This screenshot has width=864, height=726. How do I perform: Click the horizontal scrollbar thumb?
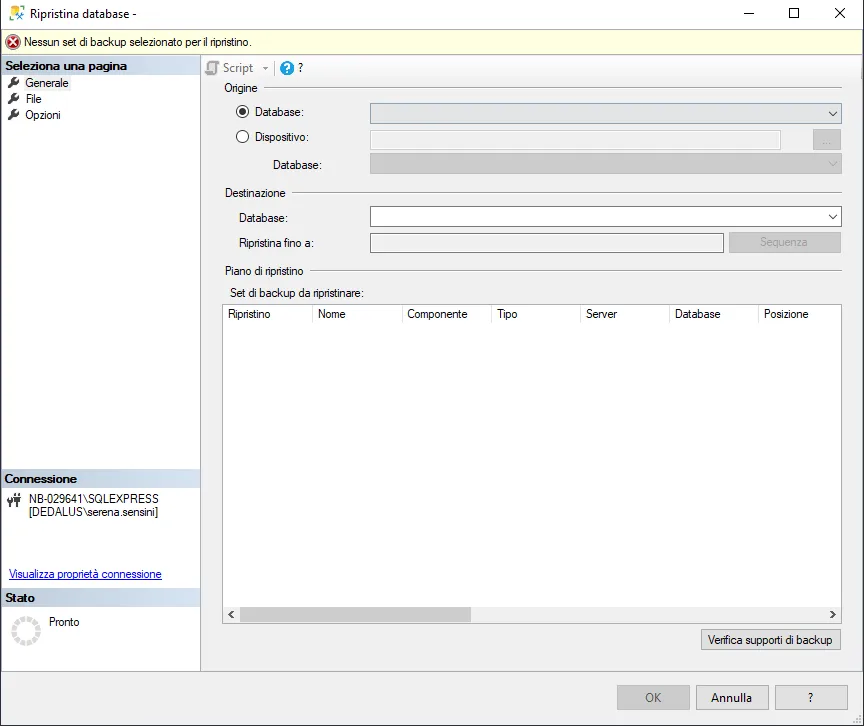coord(355,614)
